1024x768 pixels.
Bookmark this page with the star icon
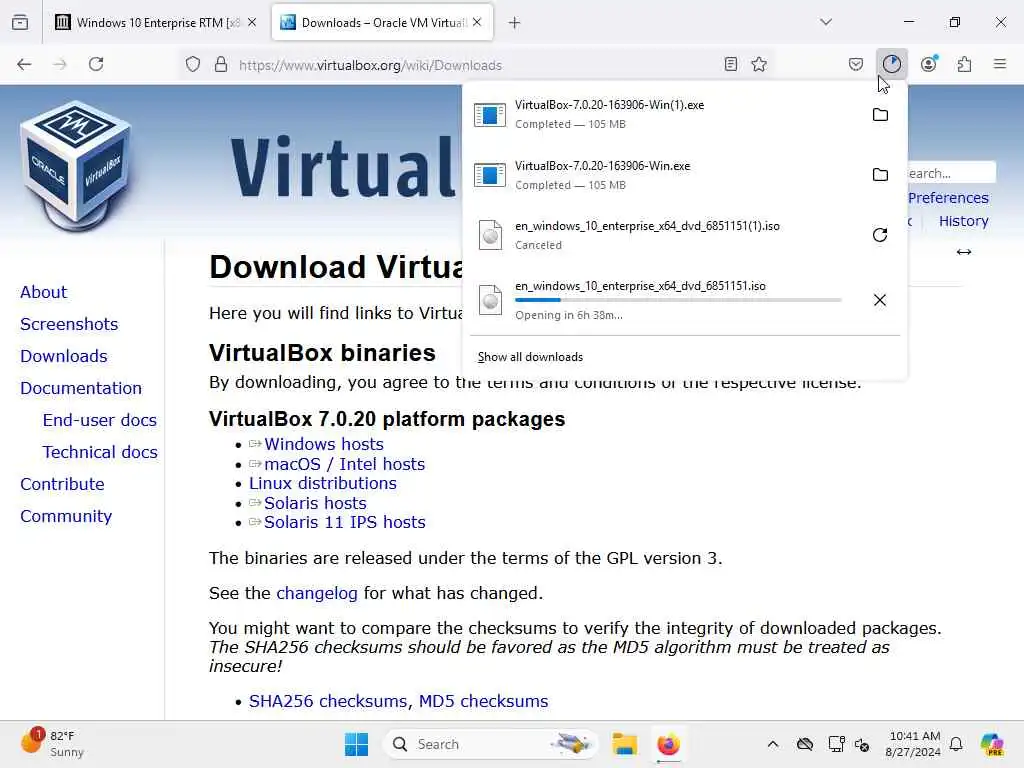(x=759, y=64)
